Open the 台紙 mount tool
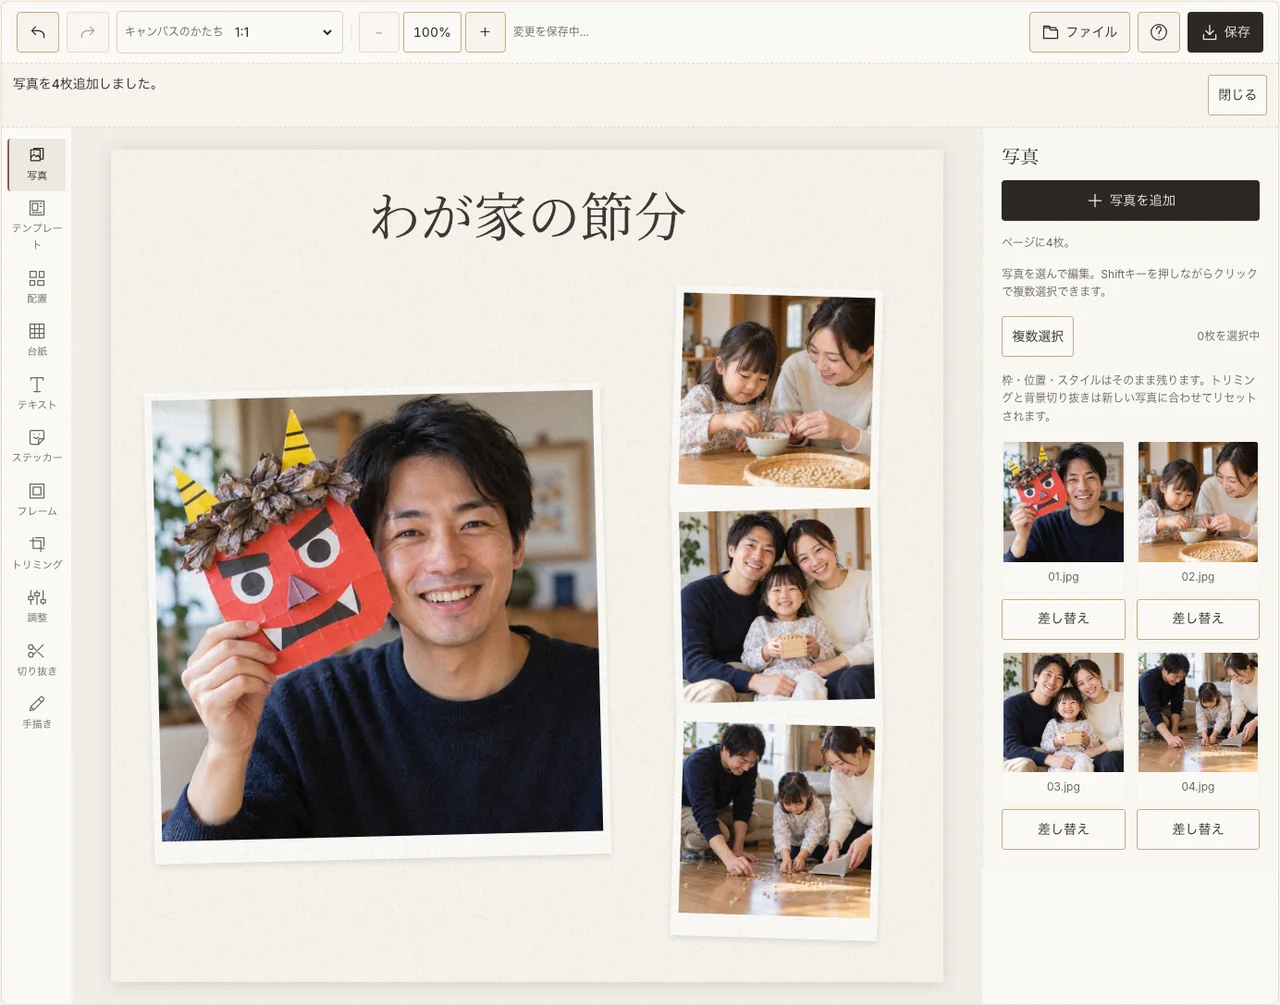This screenshot has width=1280, height=1005. click(37, 339)
